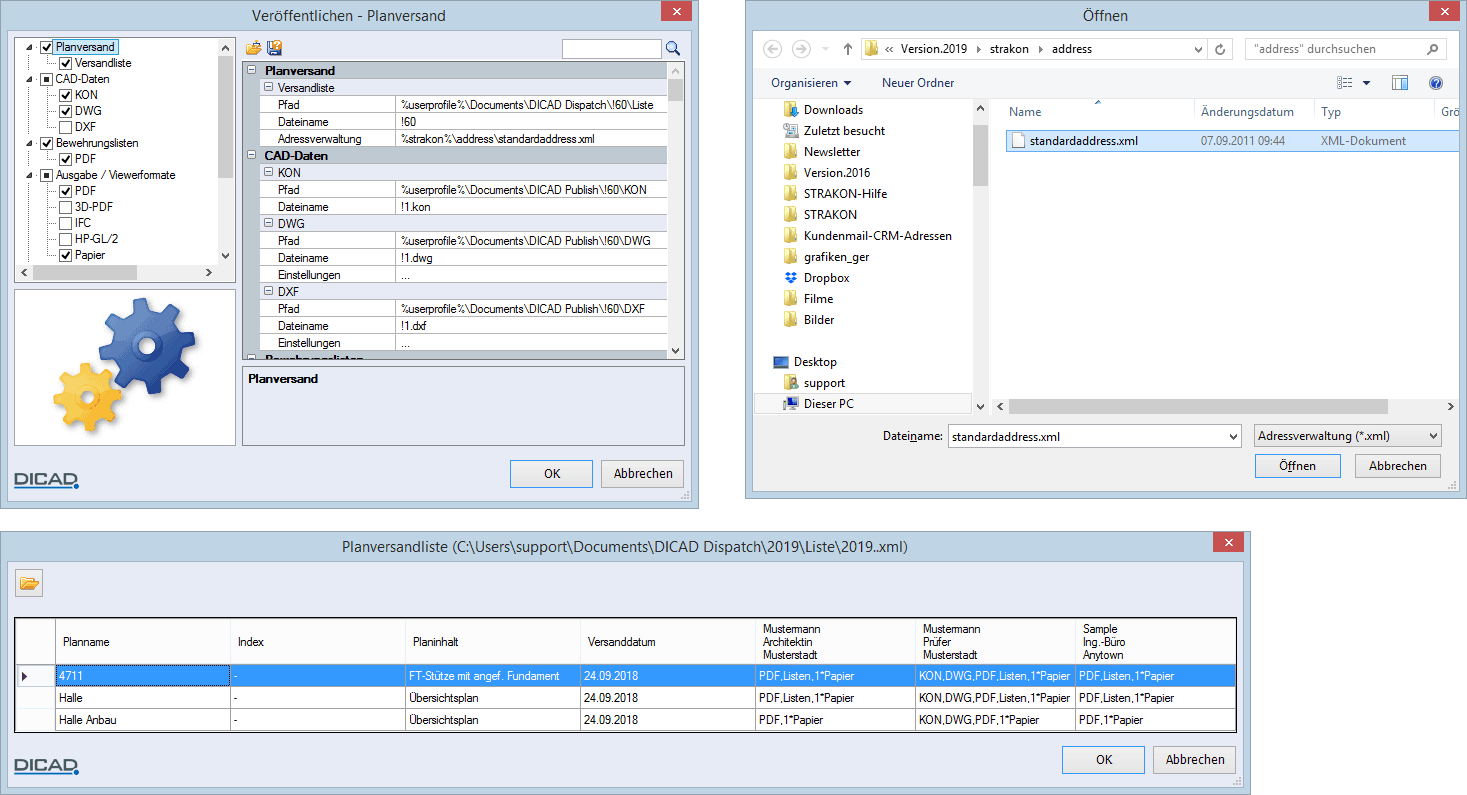The image size is (1467, 795).
Task: Toggle the Versandliste checkbox
Action: click(66, 63)
